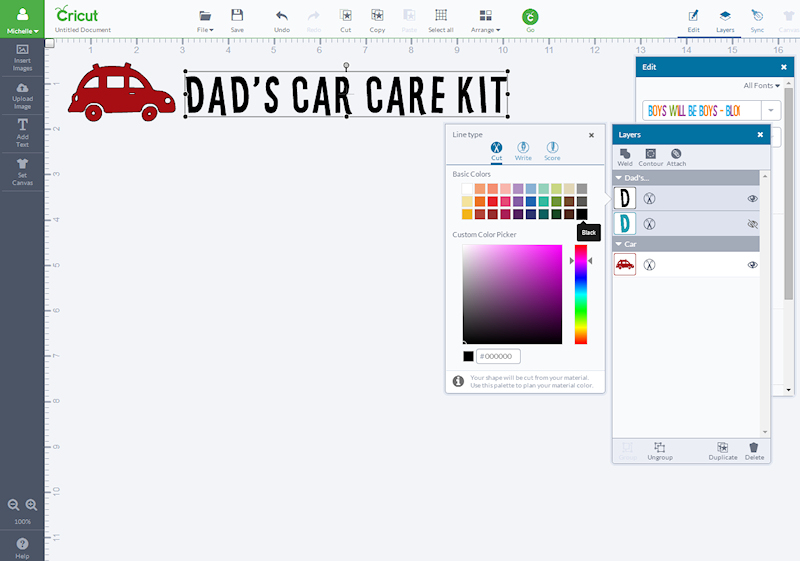
Task: Open the Edit panel tab
Action: pos(693,21)
